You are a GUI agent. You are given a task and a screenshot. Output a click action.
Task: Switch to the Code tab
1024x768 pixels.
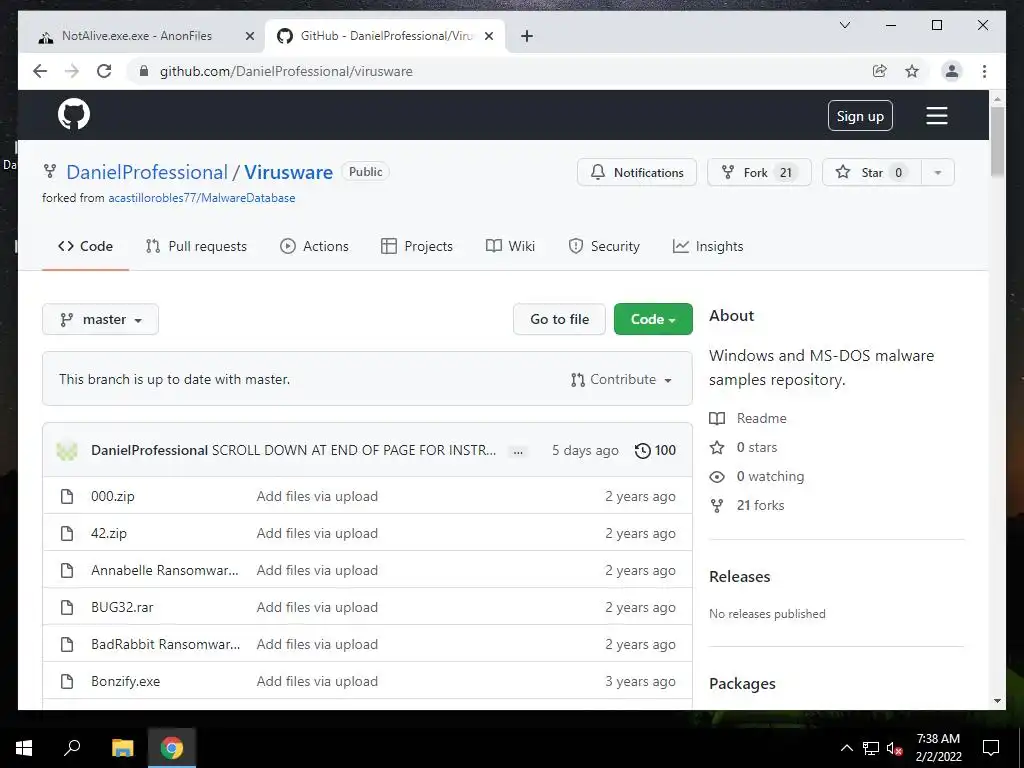point(86,246)
